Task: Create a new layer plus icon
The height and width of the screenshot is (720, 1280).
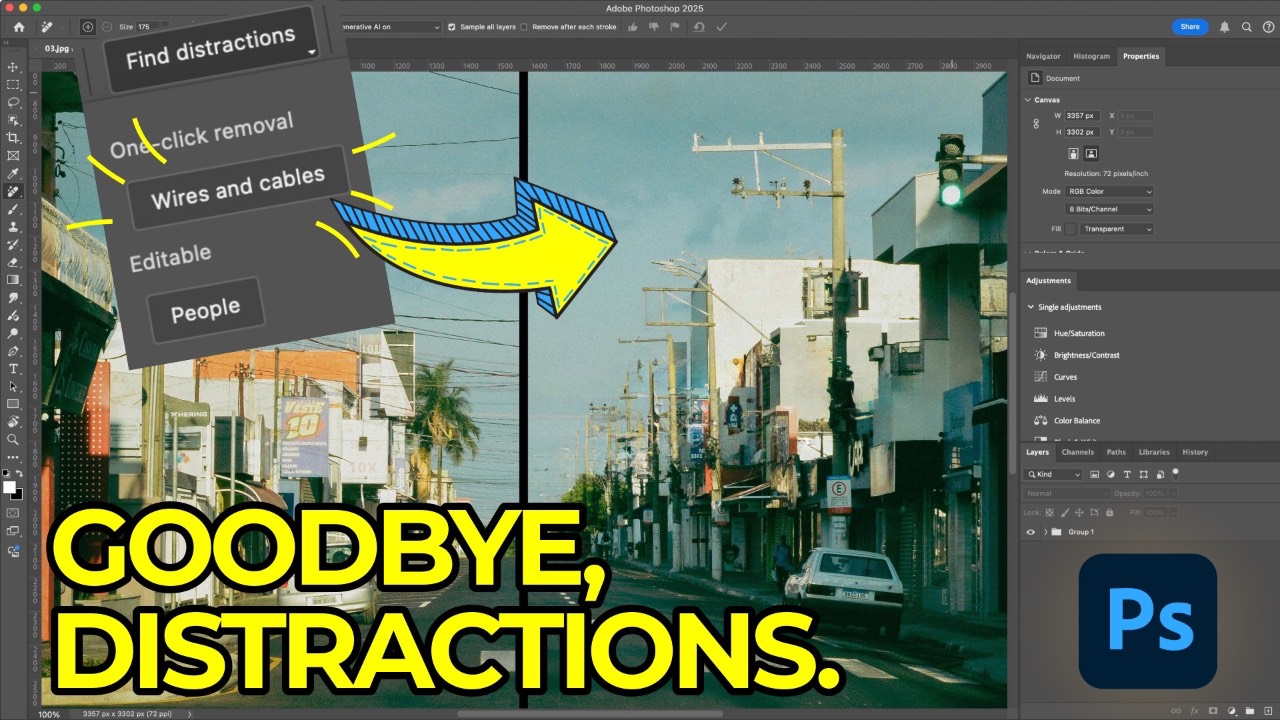Action: [x=1266, y=711]
